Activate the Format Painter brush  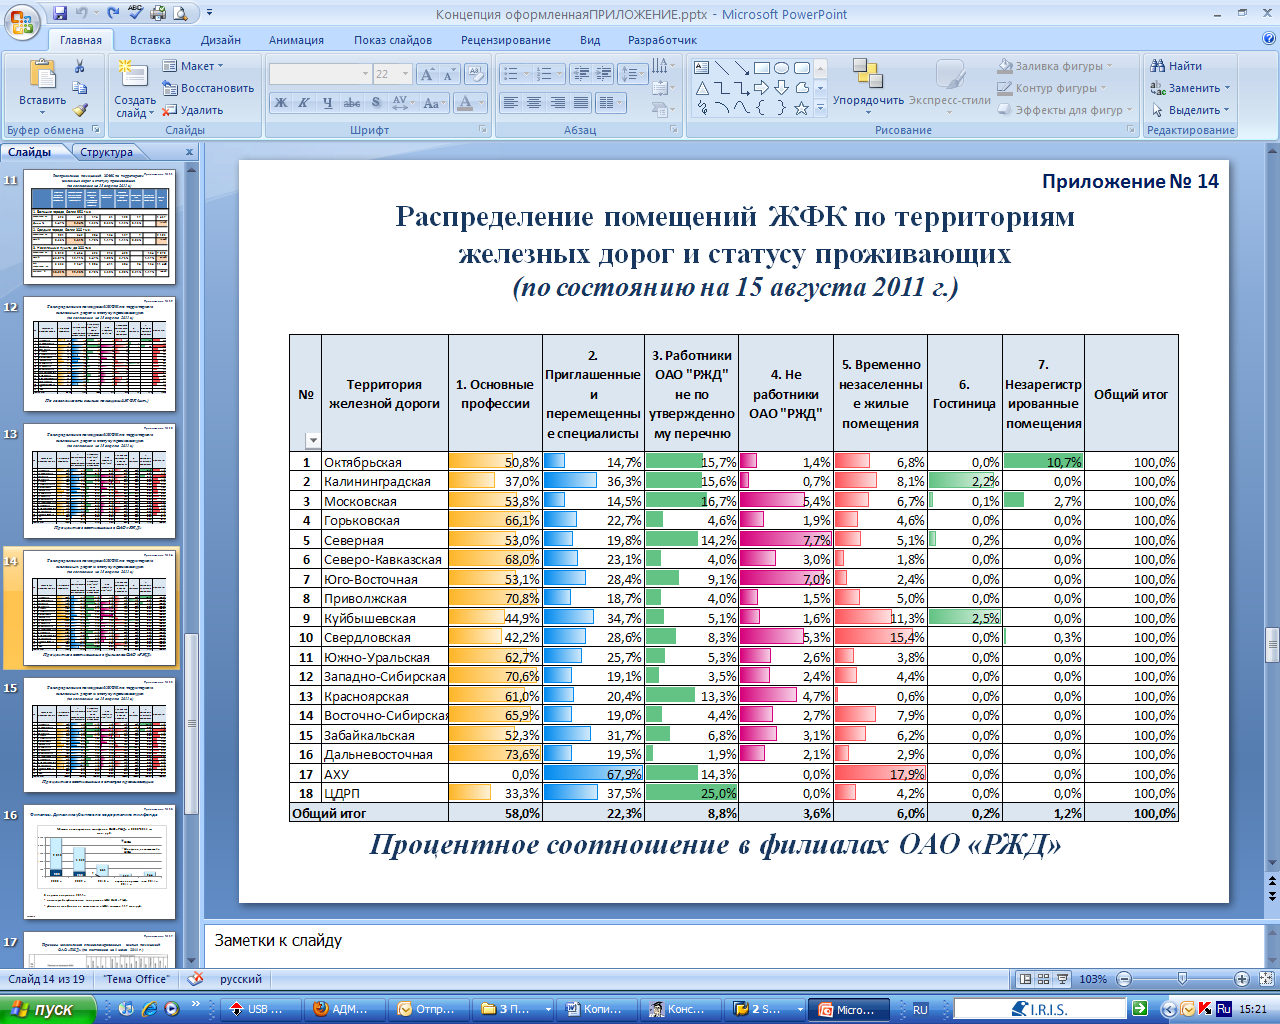80,110
